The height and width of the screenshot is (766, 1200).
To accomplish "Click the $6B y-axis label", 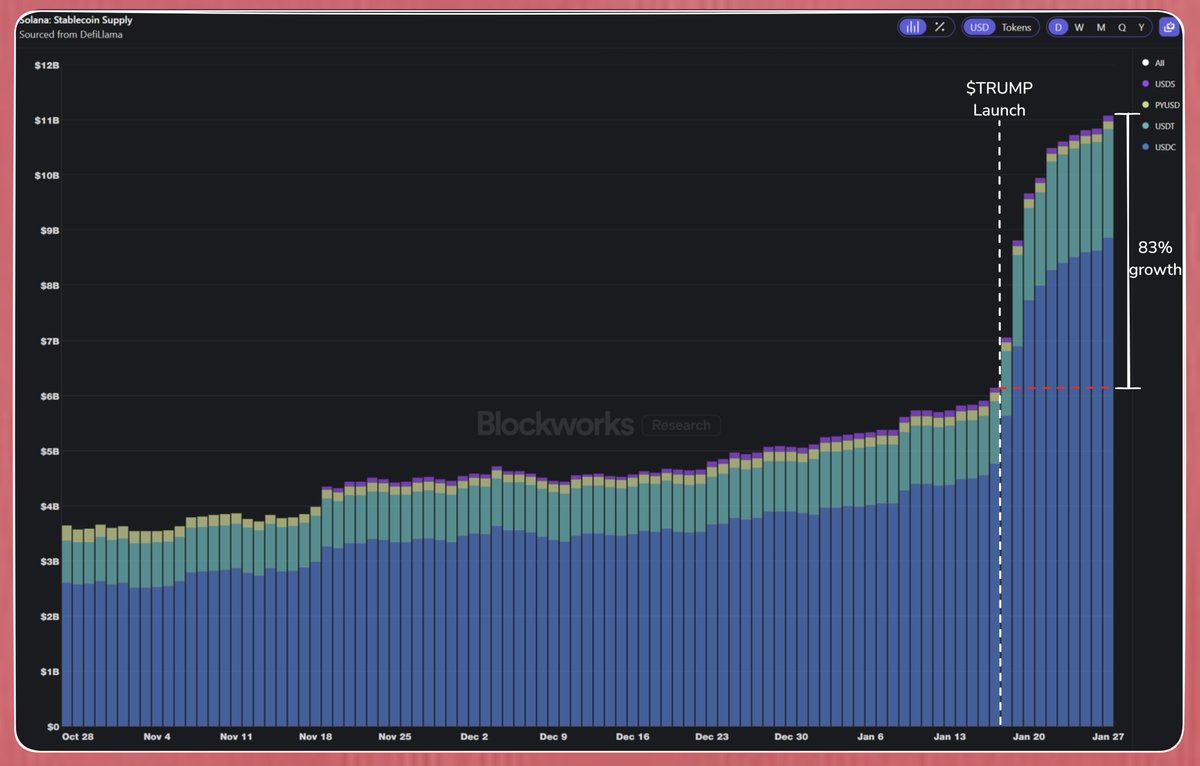I will point(50,396).
